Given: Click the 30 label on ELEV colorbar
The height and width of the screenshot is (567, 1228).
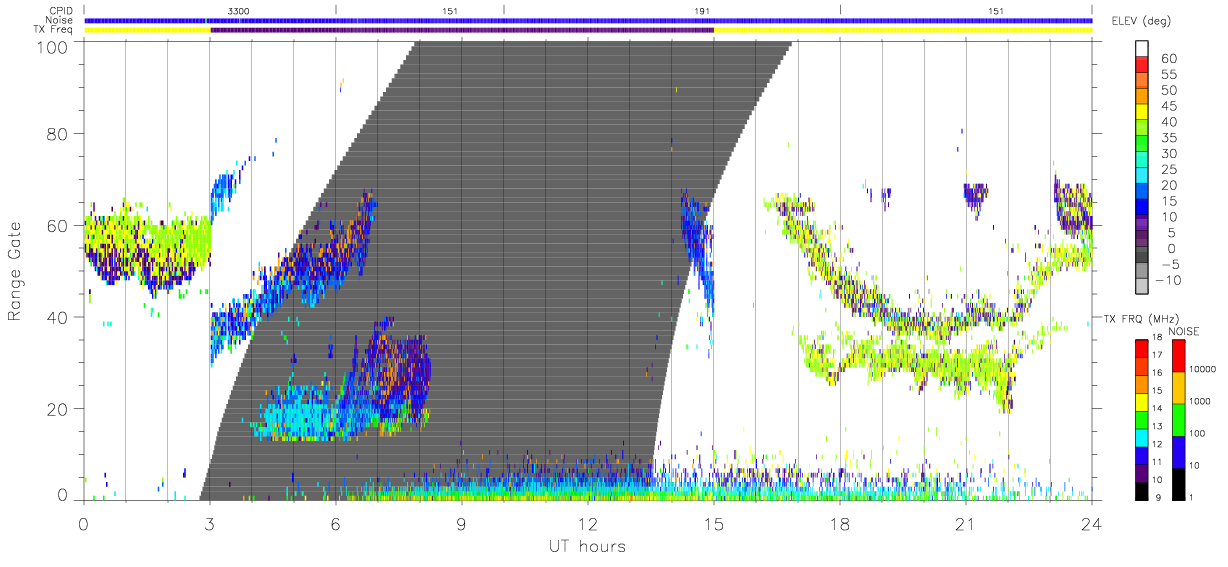Looking at the screenshot, I should pos(1169,153).
